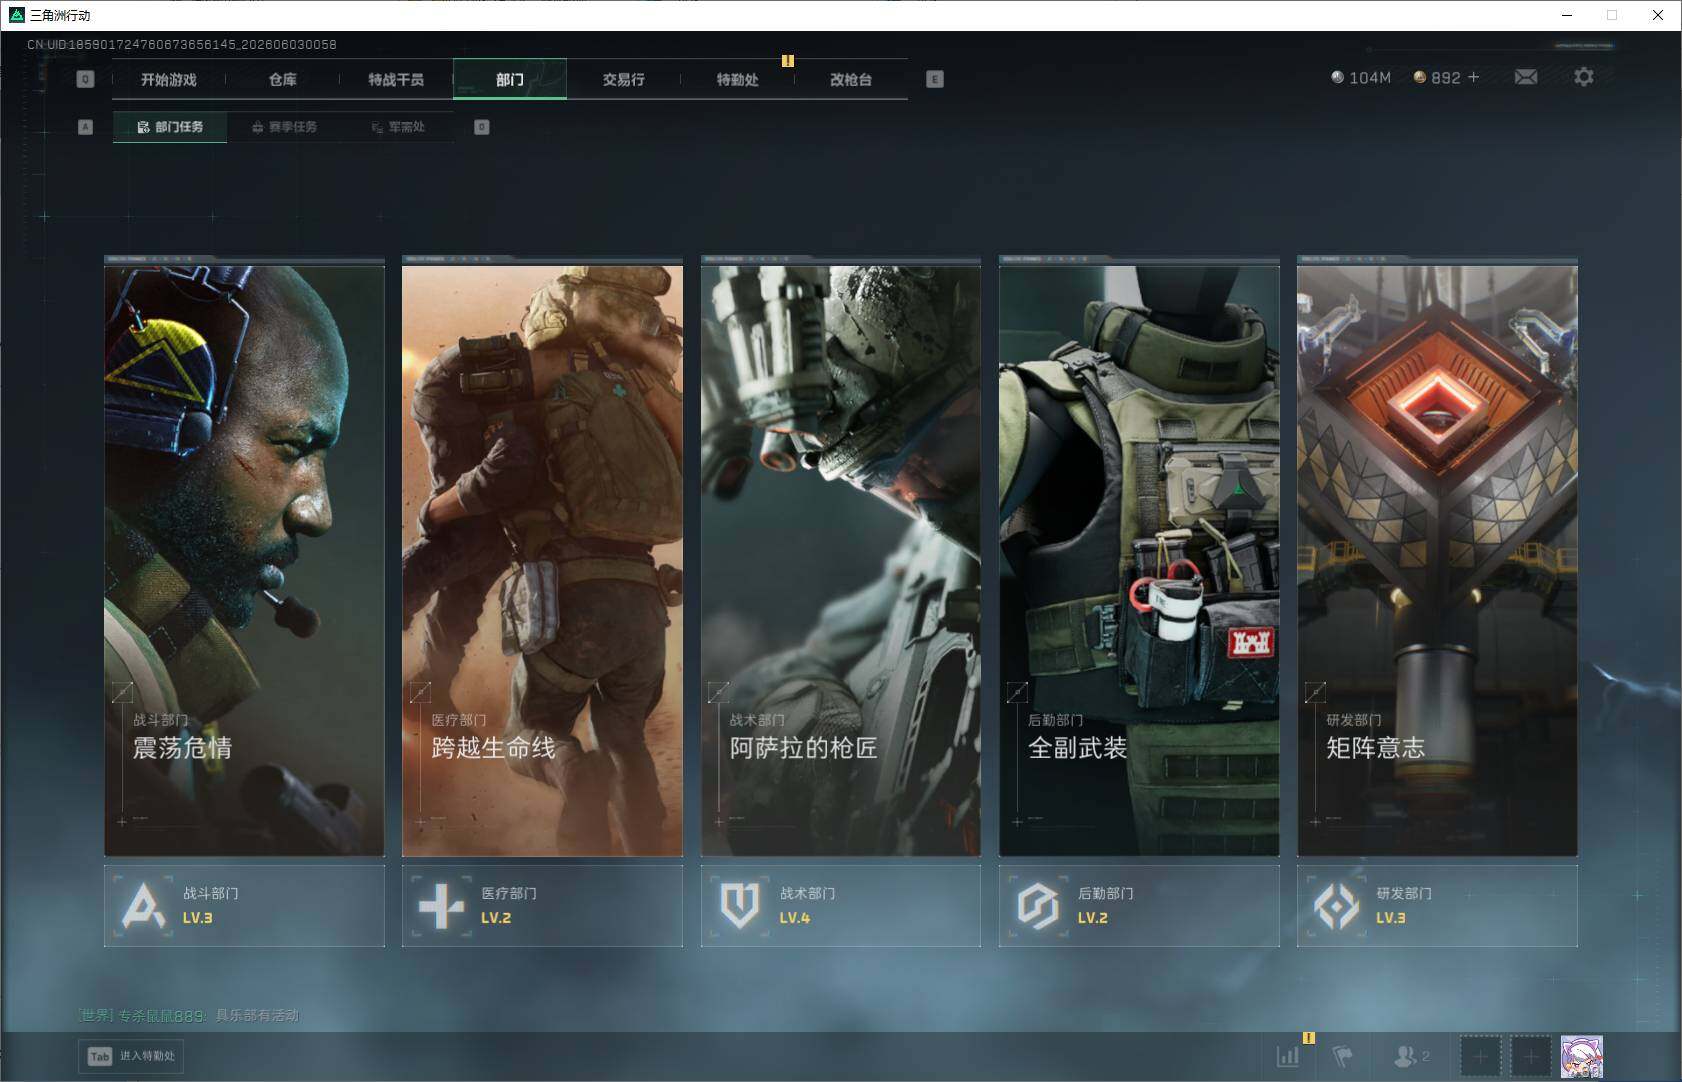Click the first empty squad slot plus
The image size is (1682, 1082).
click(1480, 1056)
